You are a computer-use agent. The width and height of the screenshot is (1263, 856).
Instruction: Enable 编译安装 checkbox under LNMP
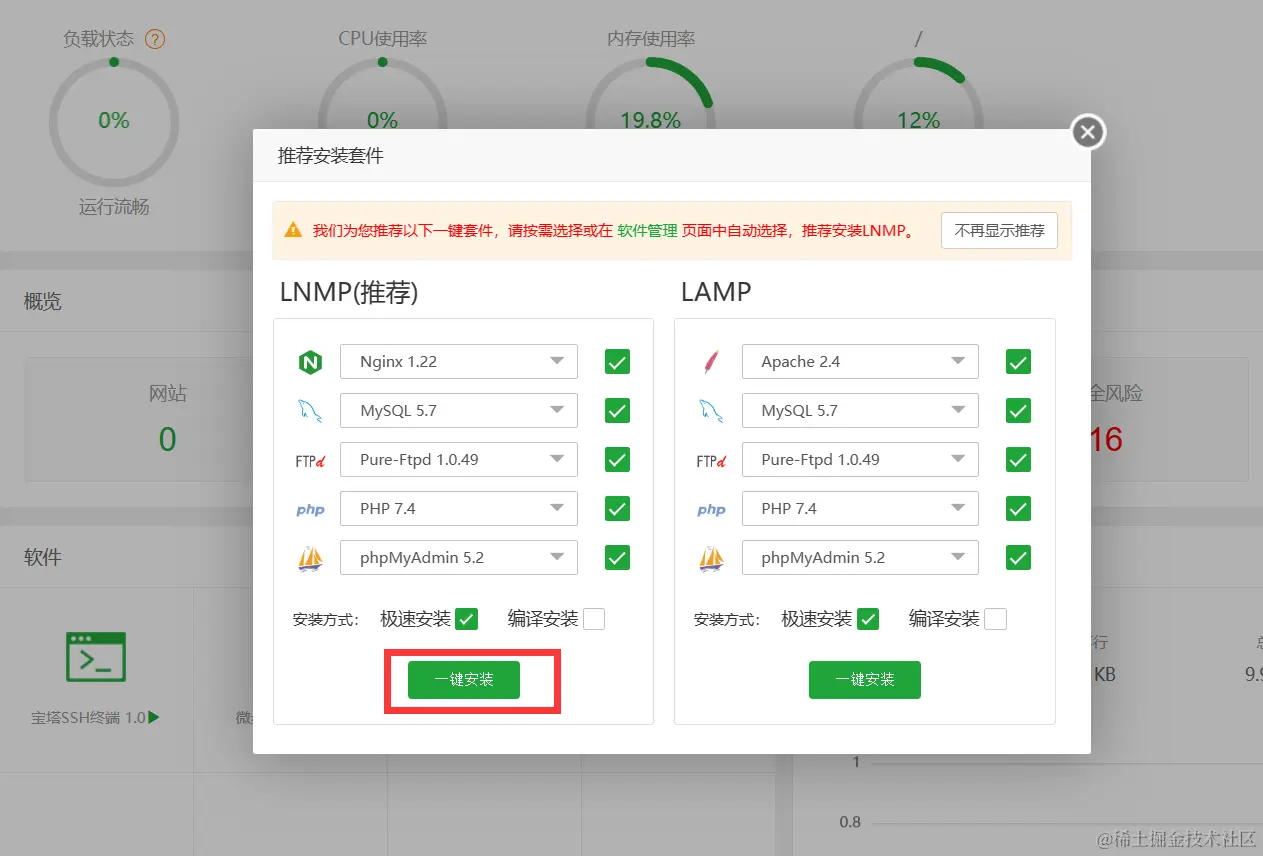tap(594, 619)
